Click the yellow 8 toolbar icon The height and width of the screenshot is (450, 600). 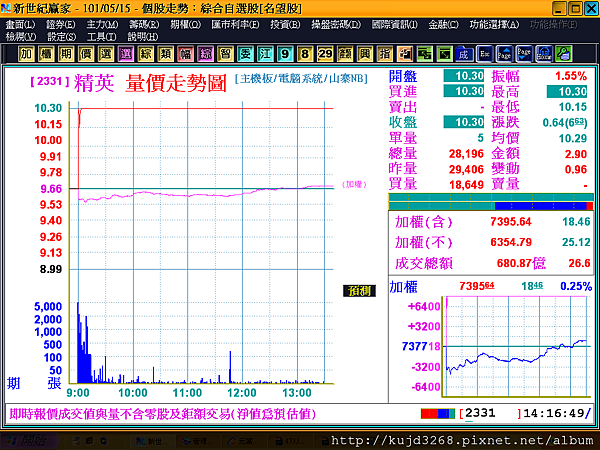(x=305, y=54)
